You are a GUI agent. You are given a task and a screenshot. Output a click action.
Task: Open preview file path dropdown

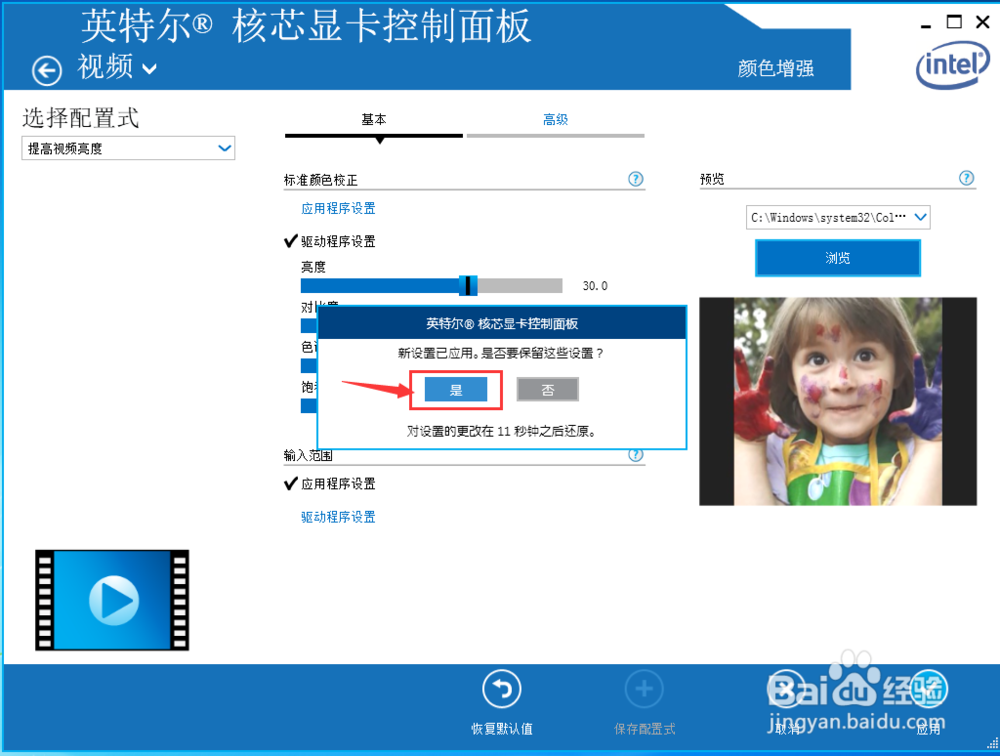pyautogui.click(x=838, y=218)
